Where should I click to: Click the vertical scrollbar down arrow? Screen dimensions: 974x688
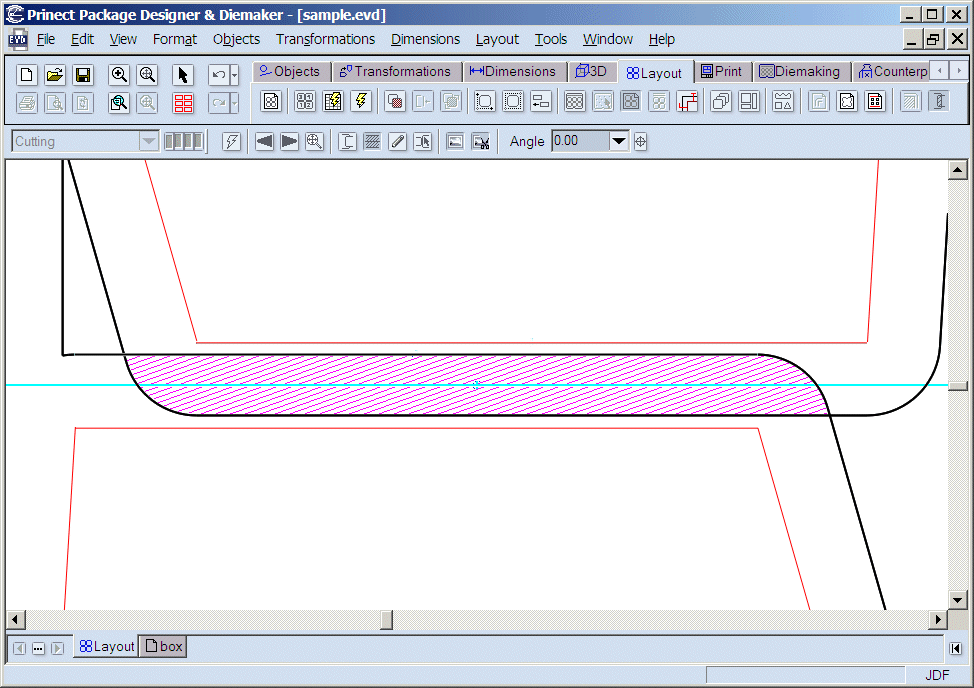click(x=957, y=600)
